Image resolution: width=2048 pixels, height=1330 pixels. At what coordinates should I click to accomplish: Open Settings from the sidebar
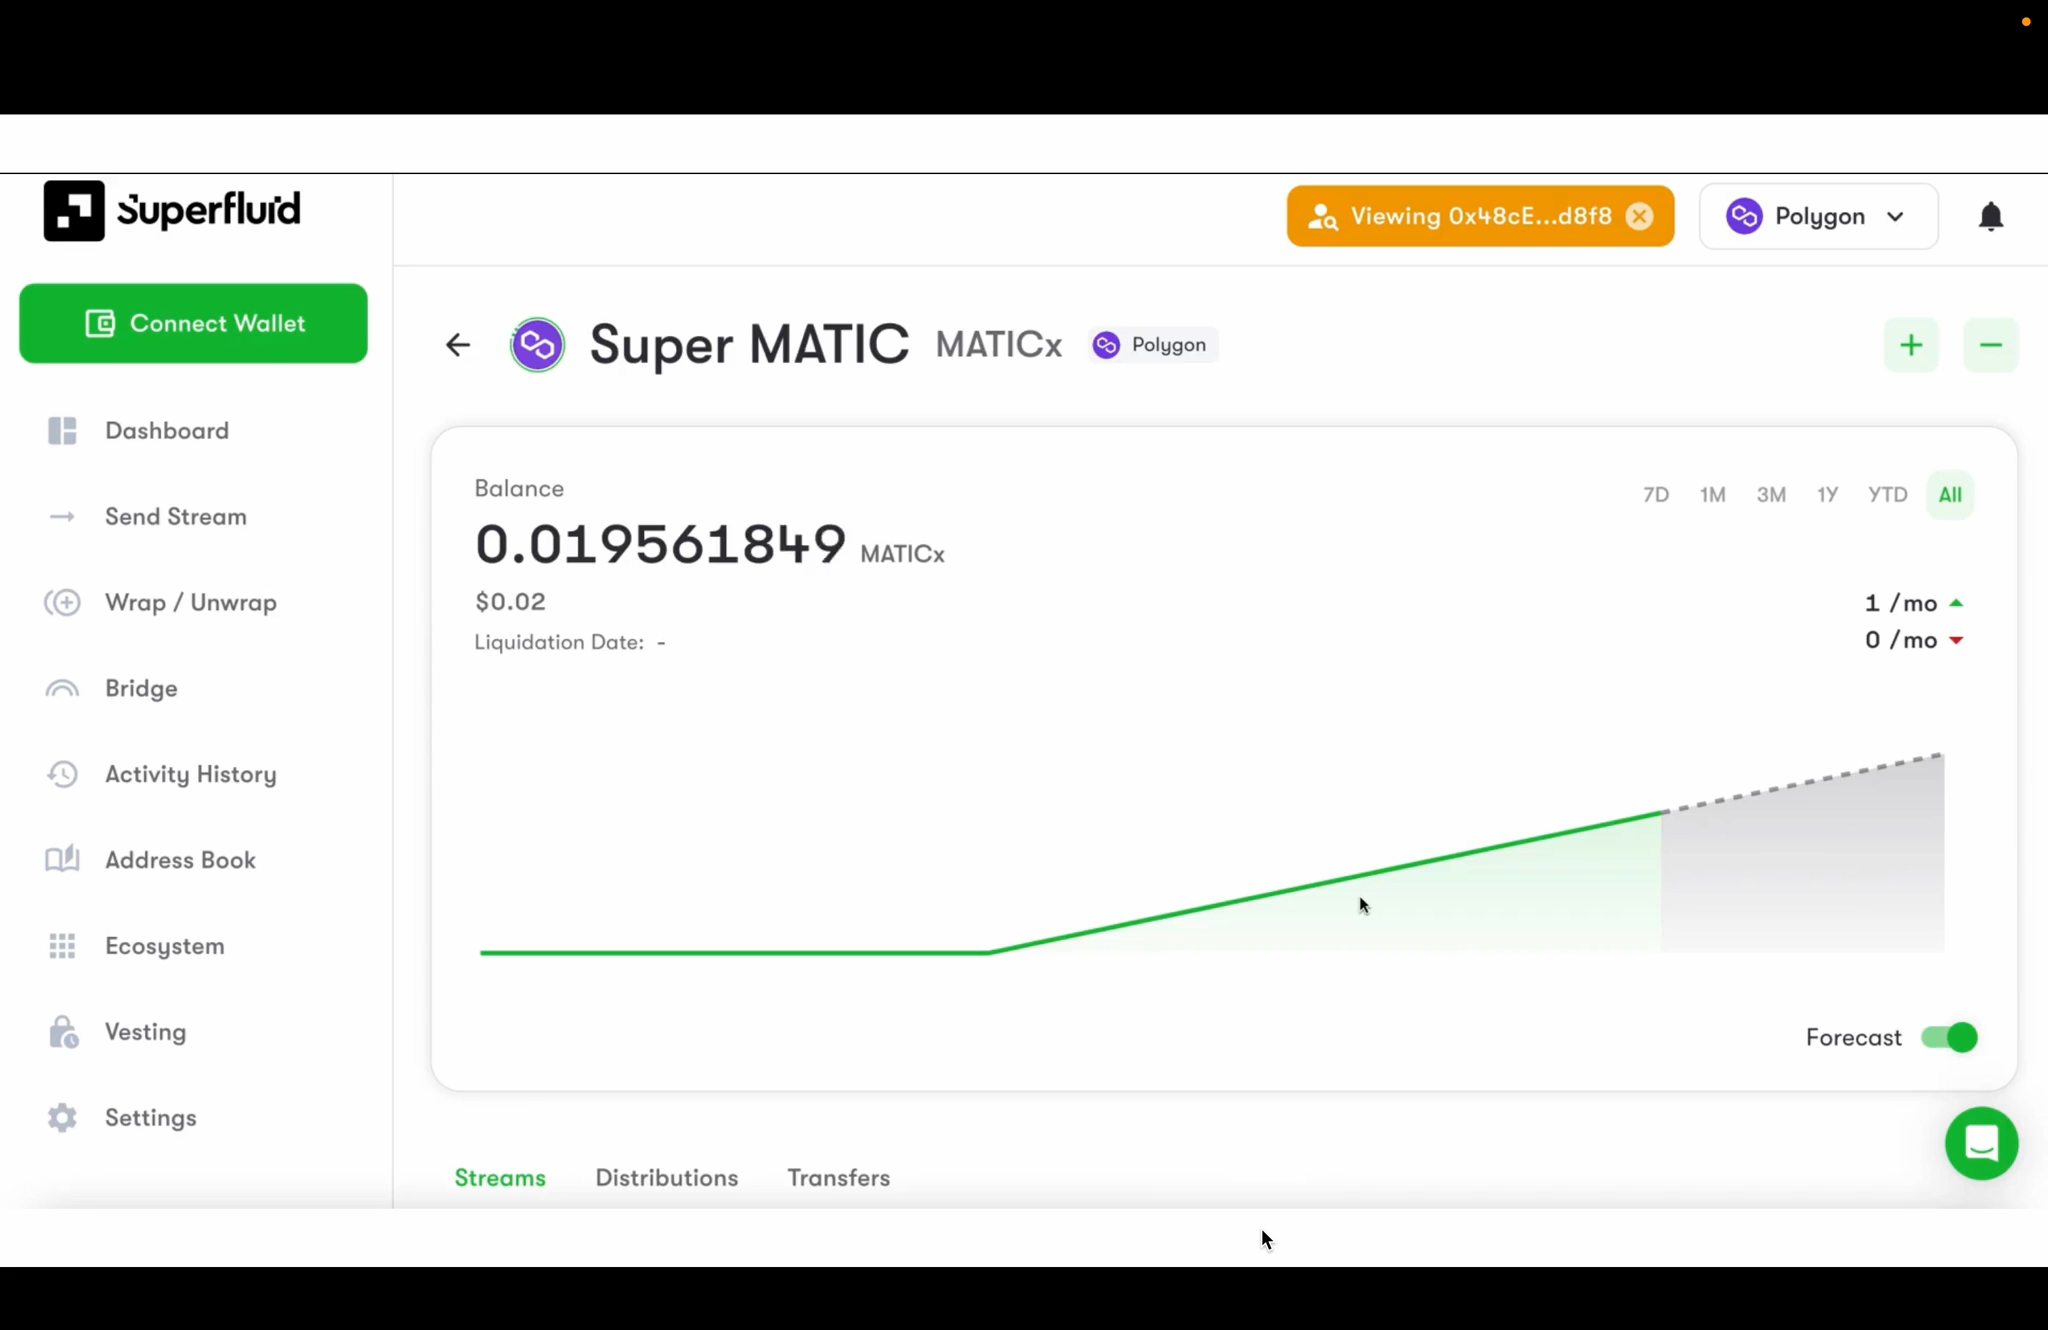point(150,1119)
